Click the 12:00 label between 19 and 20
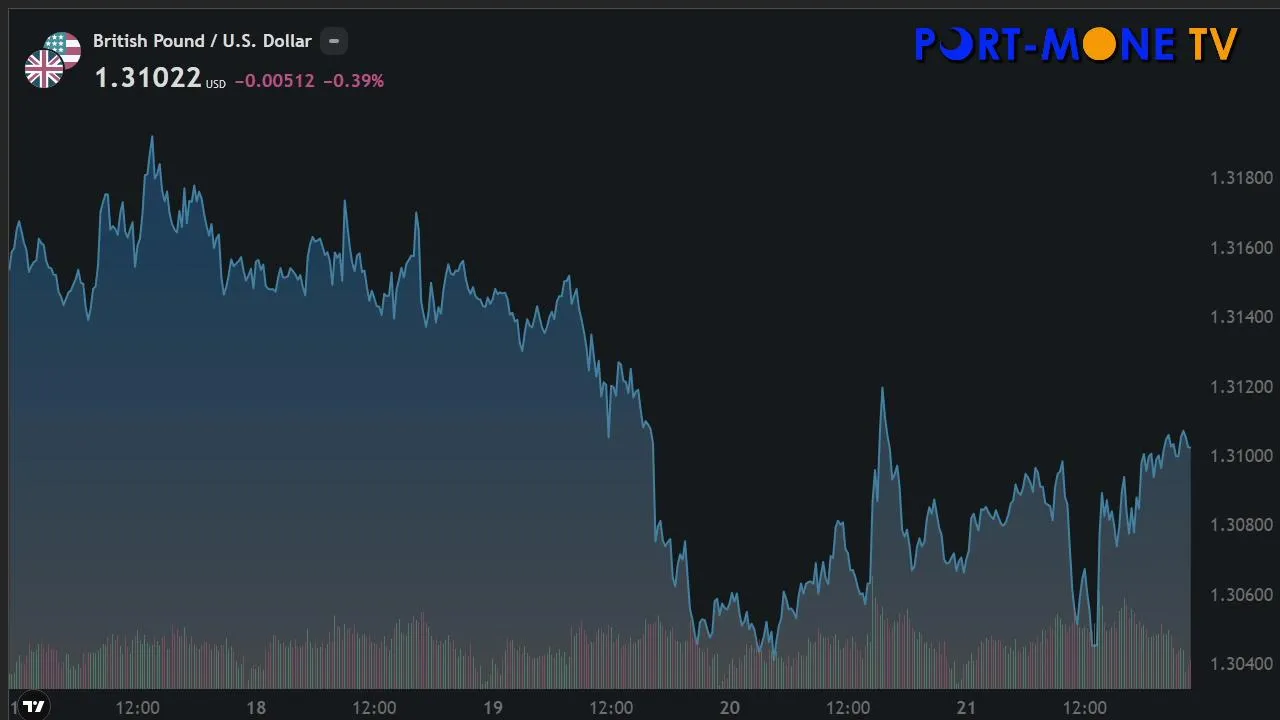The height and width of the screenshot is (720, 1280). tap(611, 708)
